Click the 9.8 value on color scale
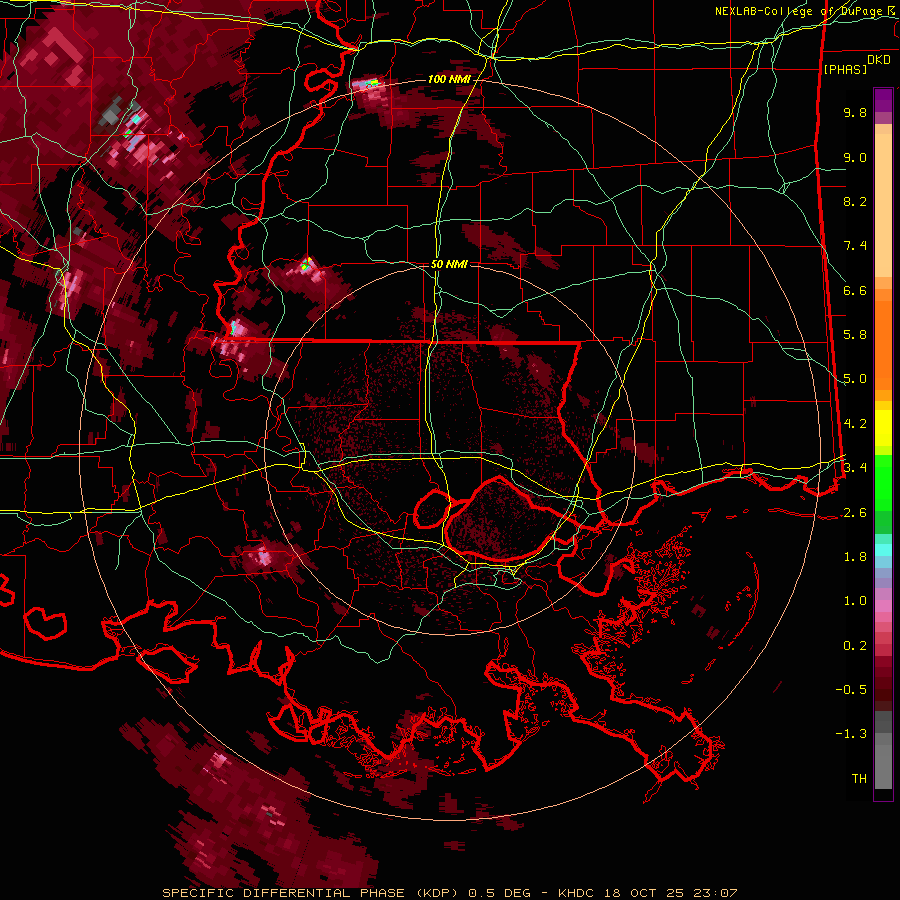Image resolution: width=900 pixels, height=900 pixels. tap(855, 112)
